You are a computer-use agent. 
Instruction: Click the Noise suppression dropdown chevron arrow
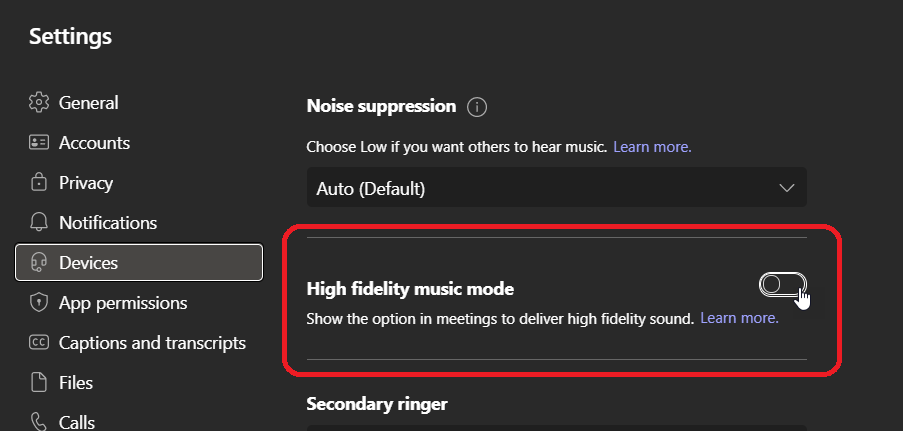point(786,188)
